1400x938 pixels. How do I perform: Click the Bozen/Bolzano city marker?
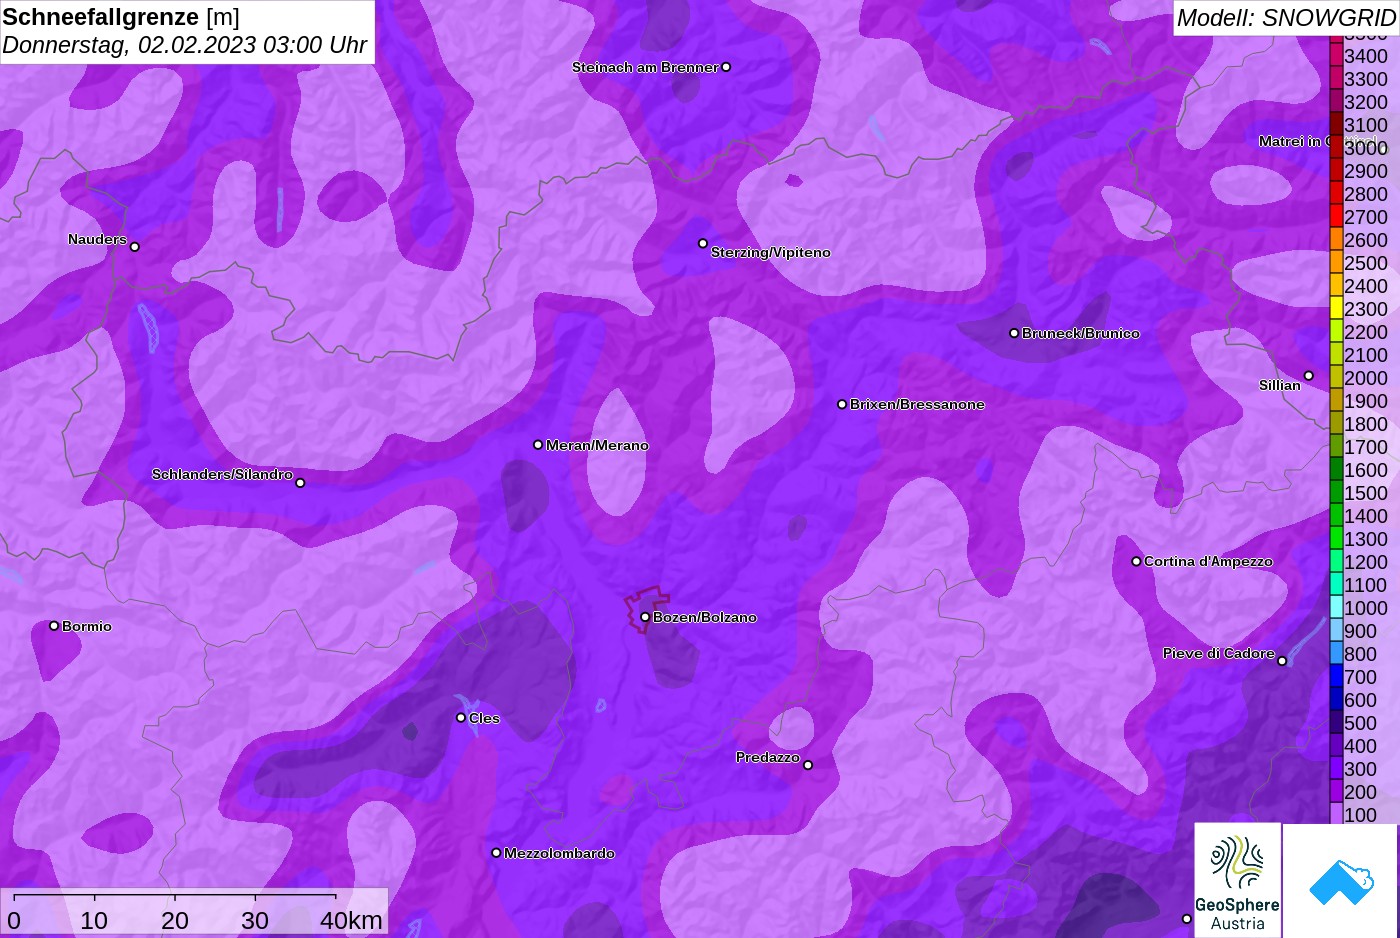pyautogui.click(x=645, y=617)
